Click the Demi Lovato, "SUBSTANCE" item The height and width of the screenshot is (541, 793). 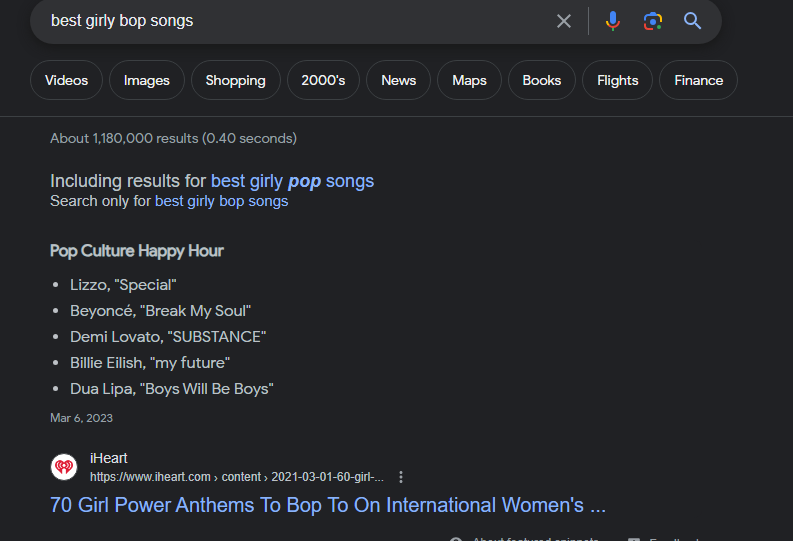tap(168, 337)
